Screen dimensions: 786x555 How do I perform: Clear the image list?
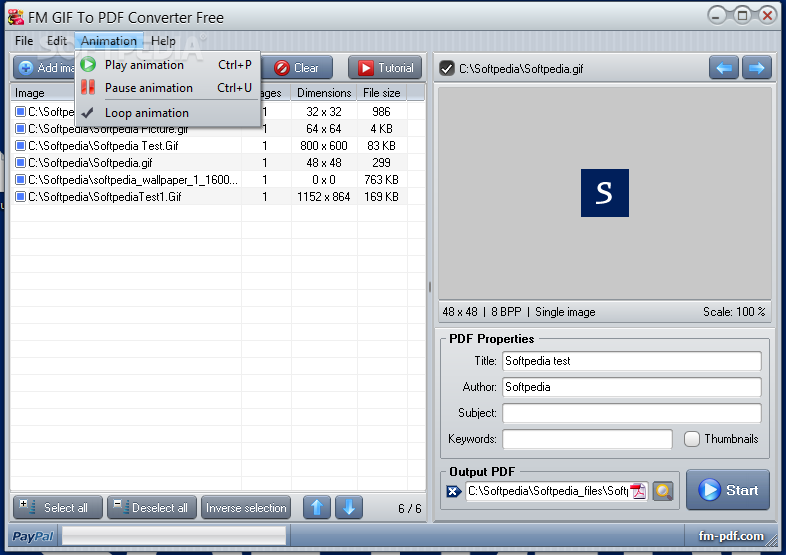click(x=297, y=68)
